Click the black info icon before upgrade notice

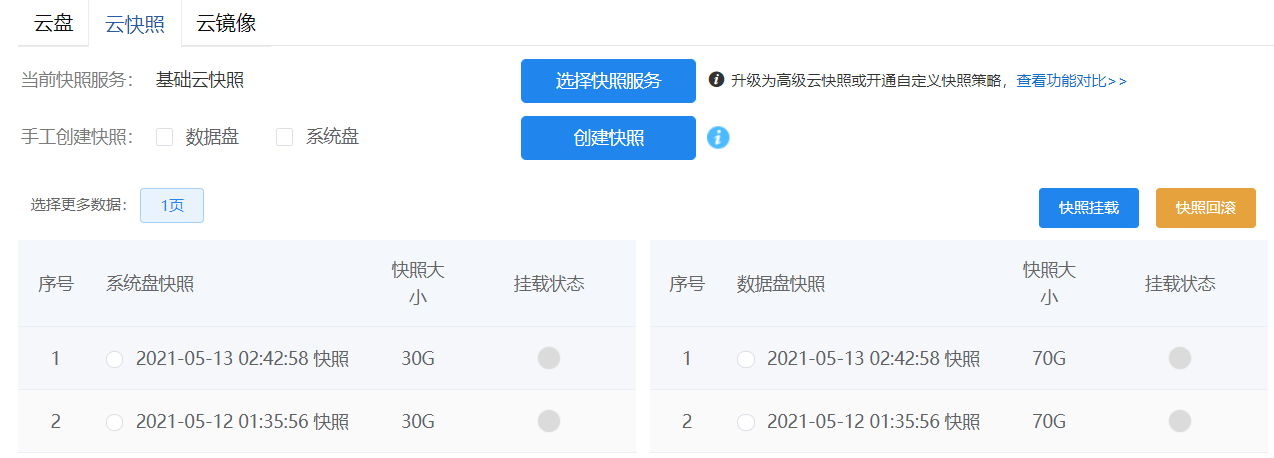pyautogui.click(x=716, y=80)
